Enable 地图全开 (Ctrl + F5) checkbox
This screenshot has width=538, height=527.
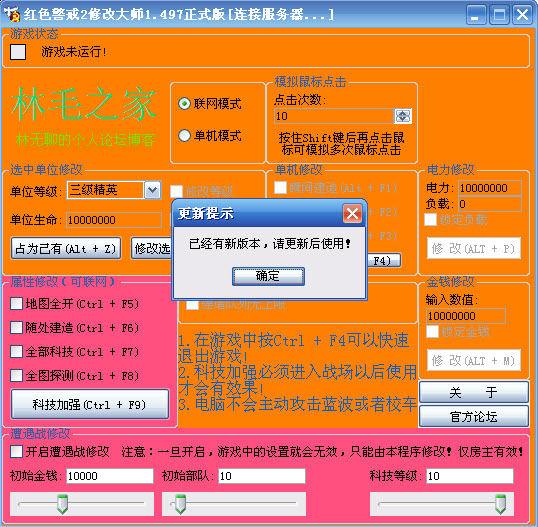16,304
